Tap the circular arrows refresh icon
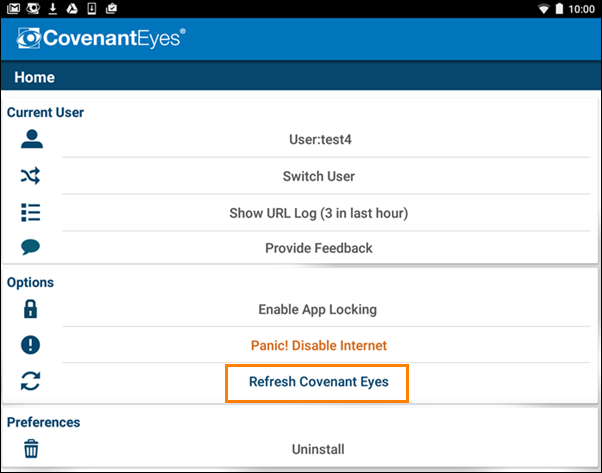 (x=30, y=381)
